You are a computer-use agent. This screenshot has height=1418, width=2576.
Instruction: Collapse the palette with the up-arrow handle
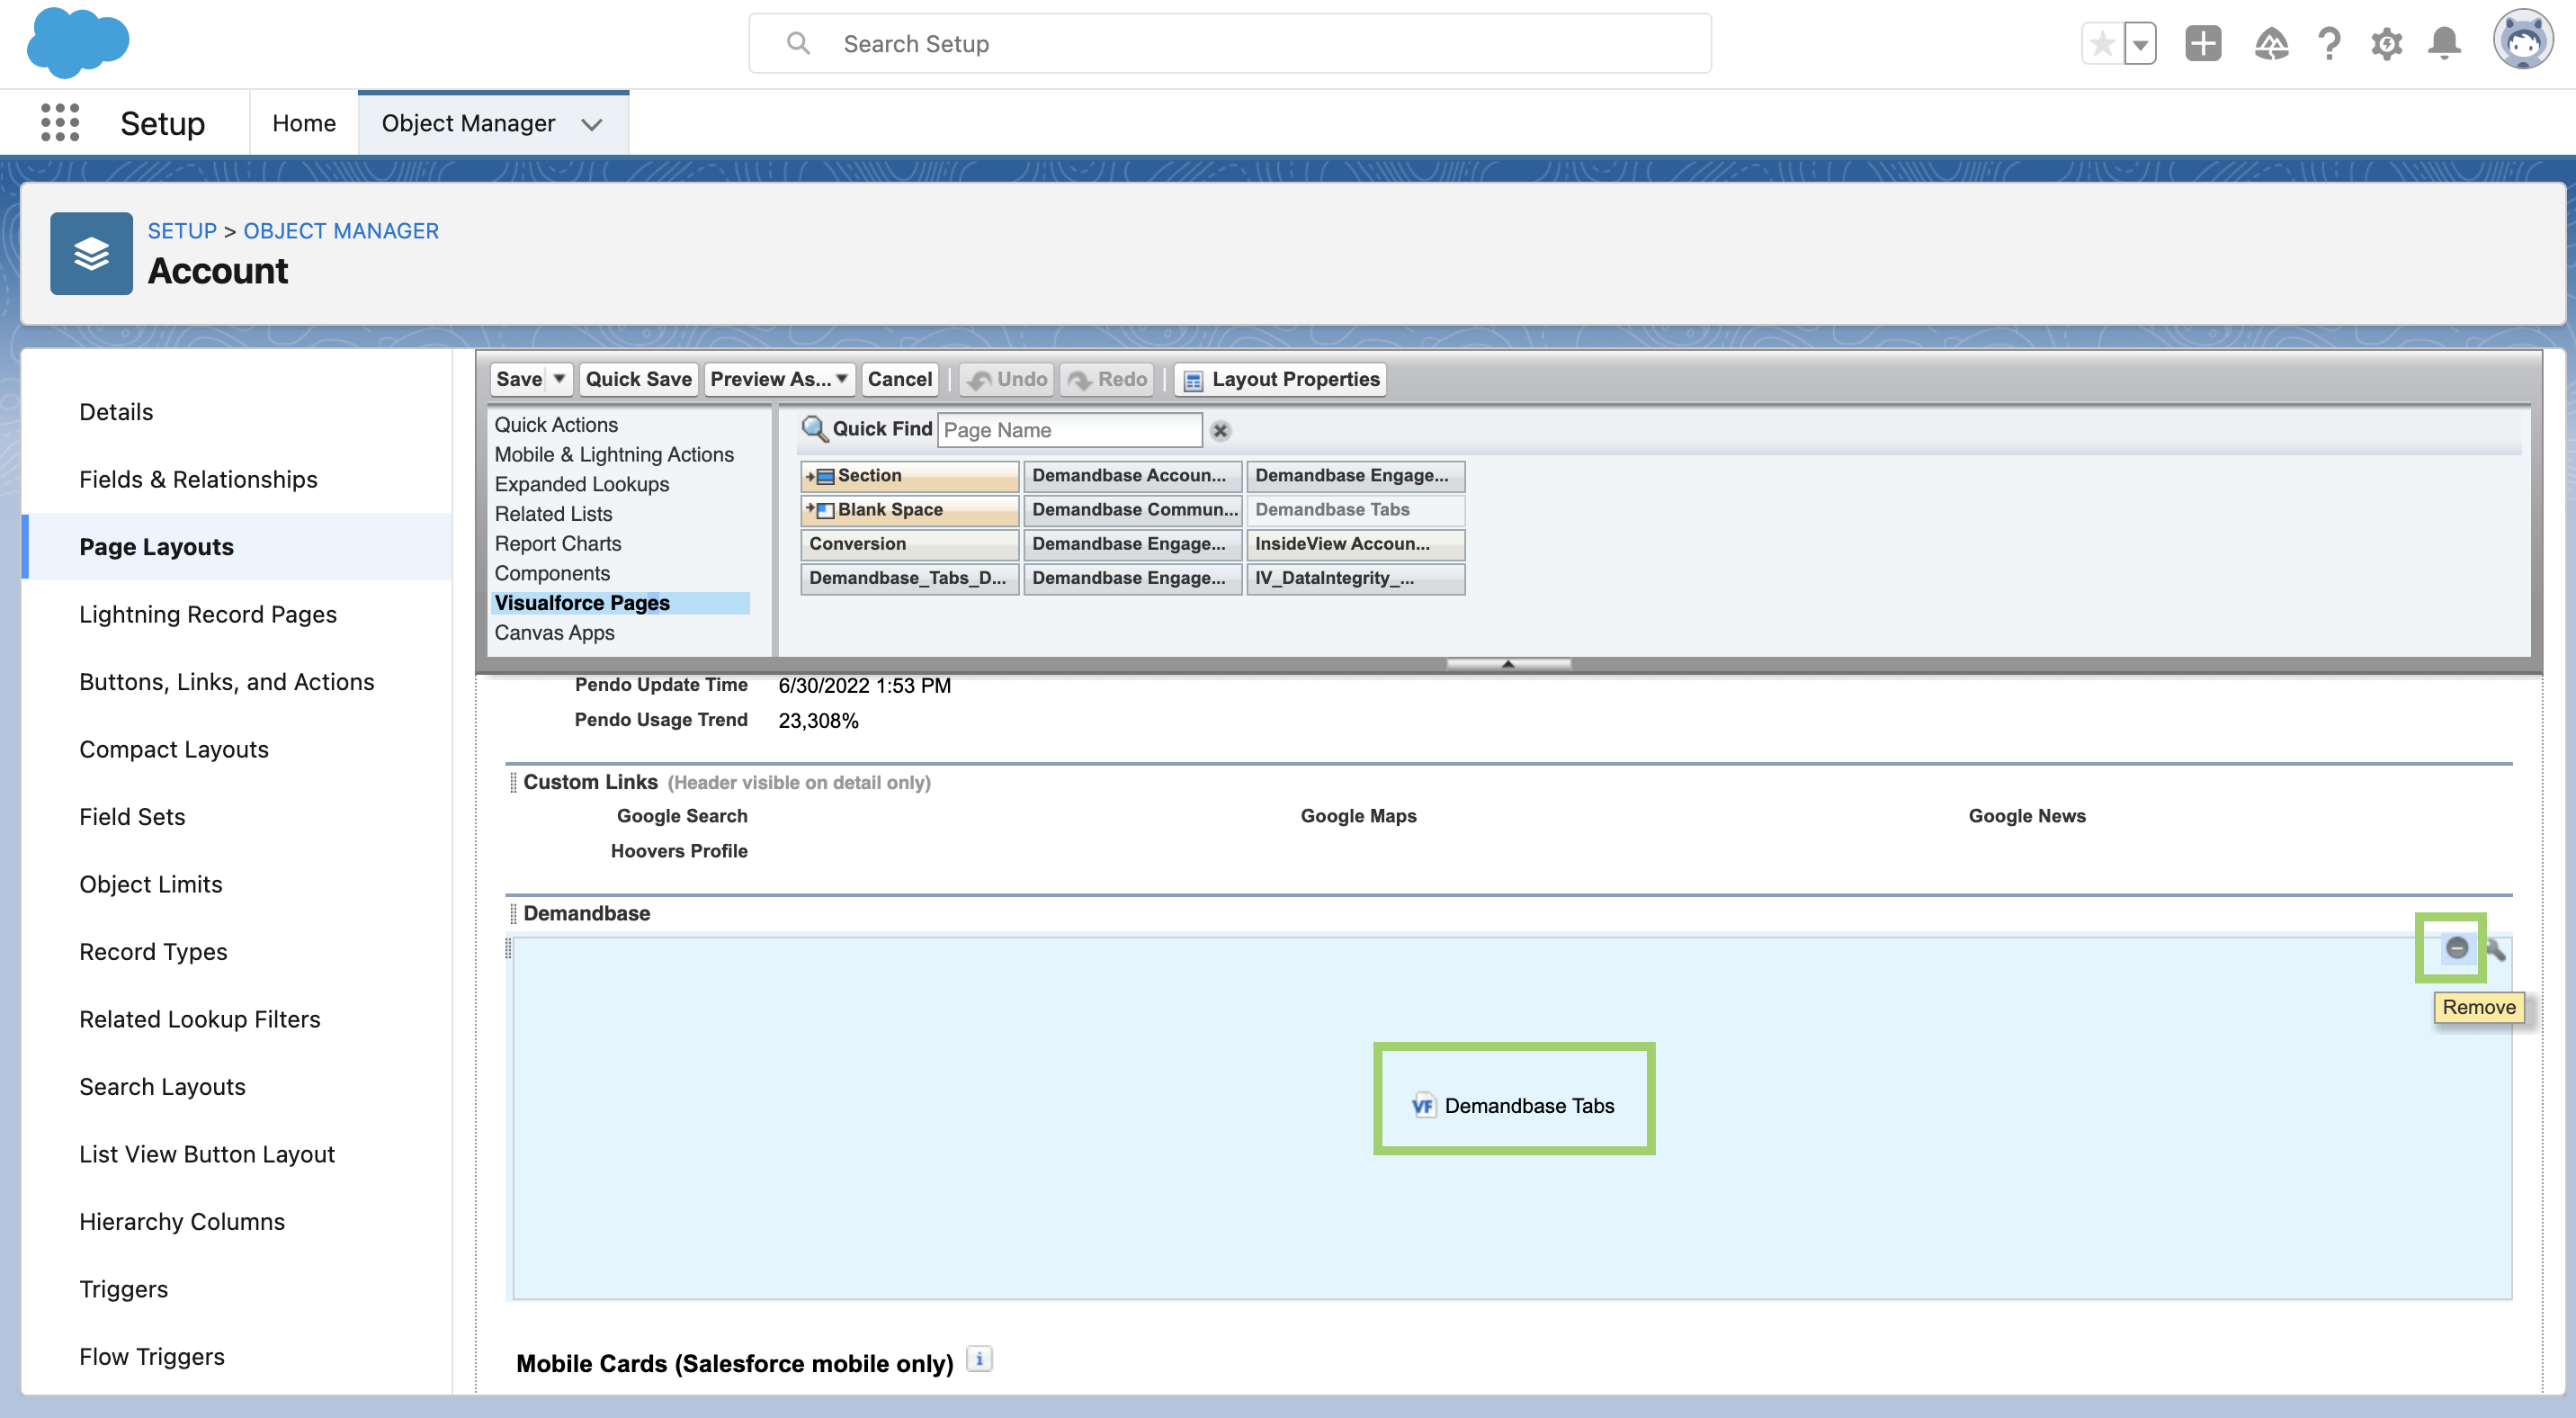1508,663
